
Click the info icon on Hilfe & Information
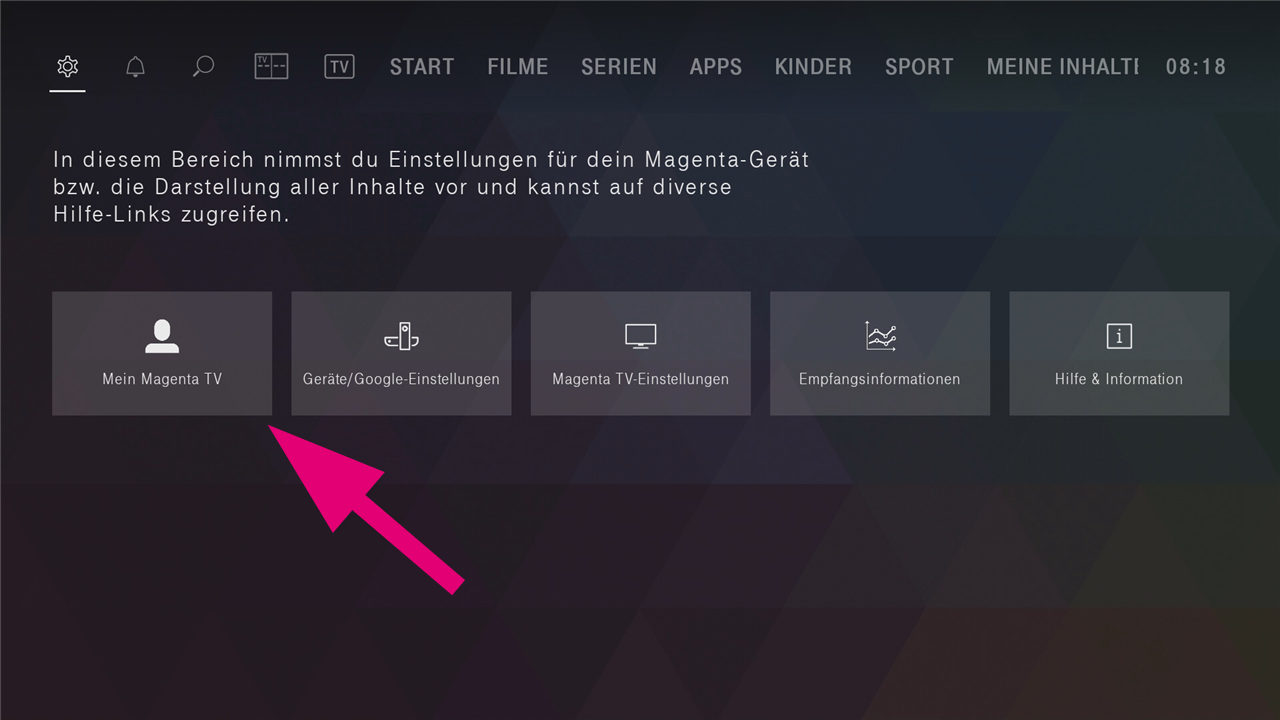click(x=1118, y=336)
